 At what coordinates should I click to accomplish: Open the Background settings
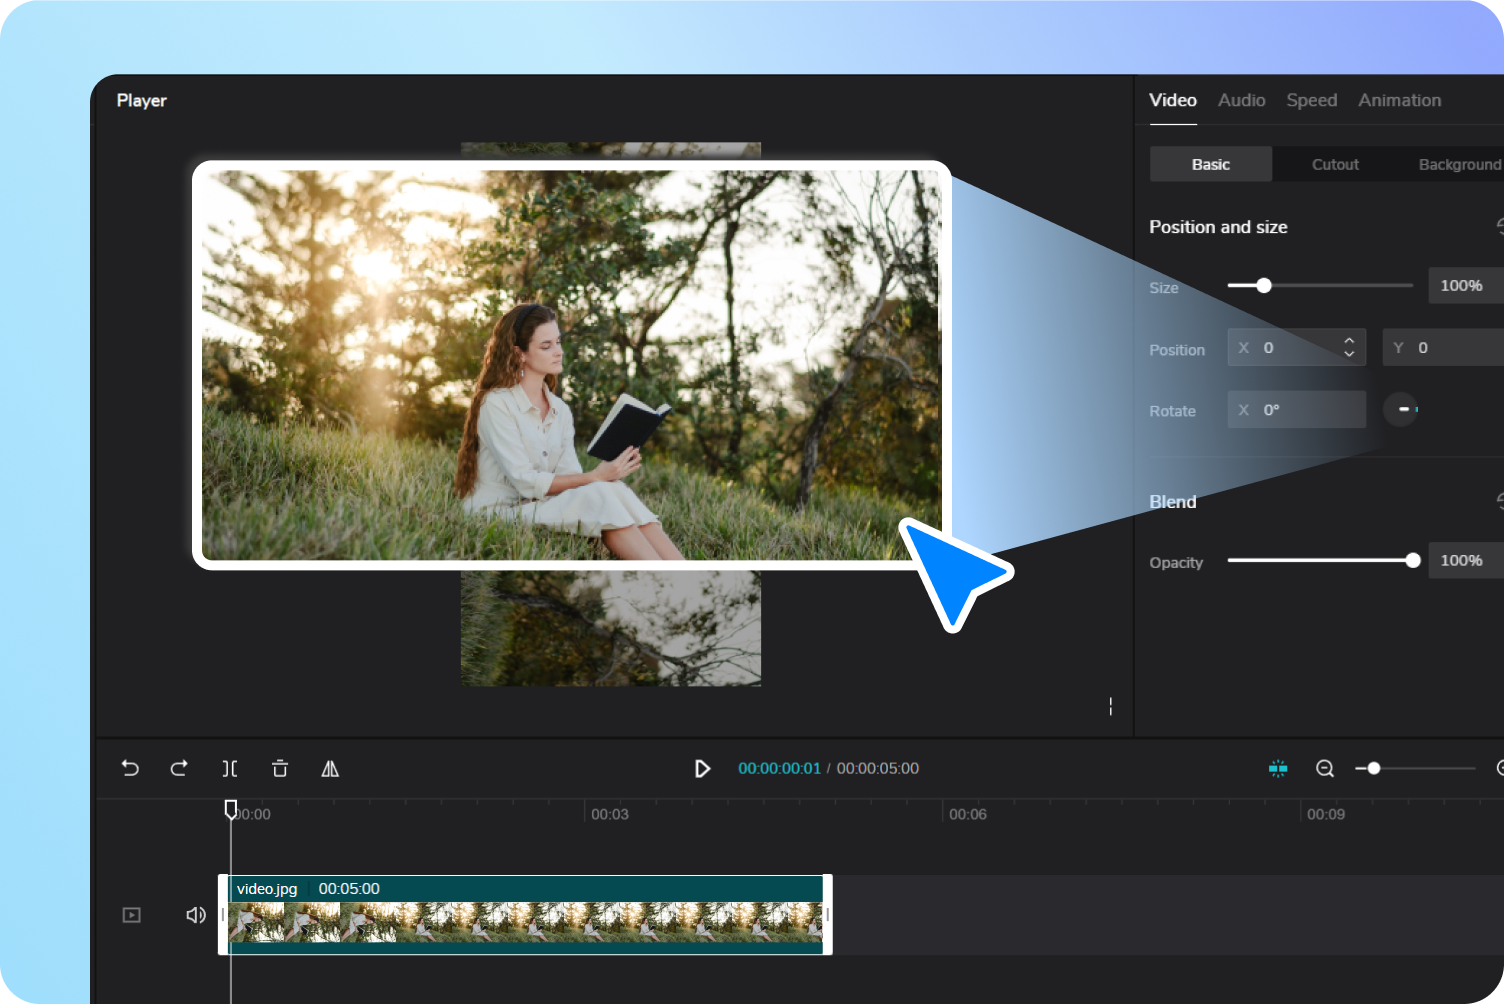[x=1459, y=163]
